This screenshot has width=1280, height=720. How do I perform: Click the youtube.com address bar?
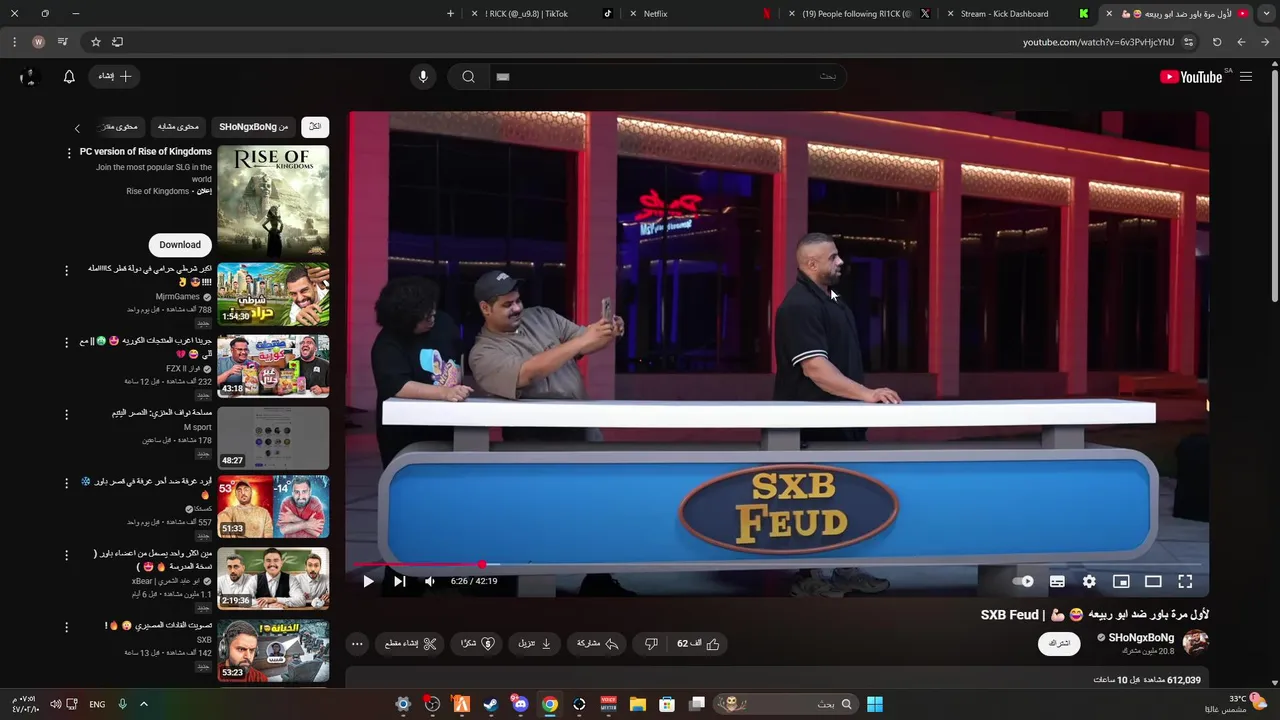tap(1098, 42)
